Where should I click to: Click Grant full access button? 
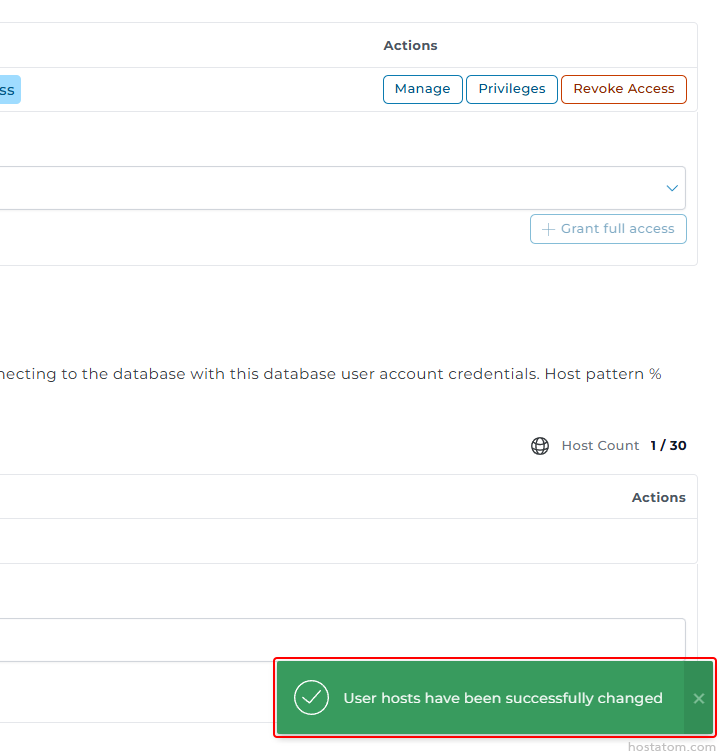pos(608,229)
